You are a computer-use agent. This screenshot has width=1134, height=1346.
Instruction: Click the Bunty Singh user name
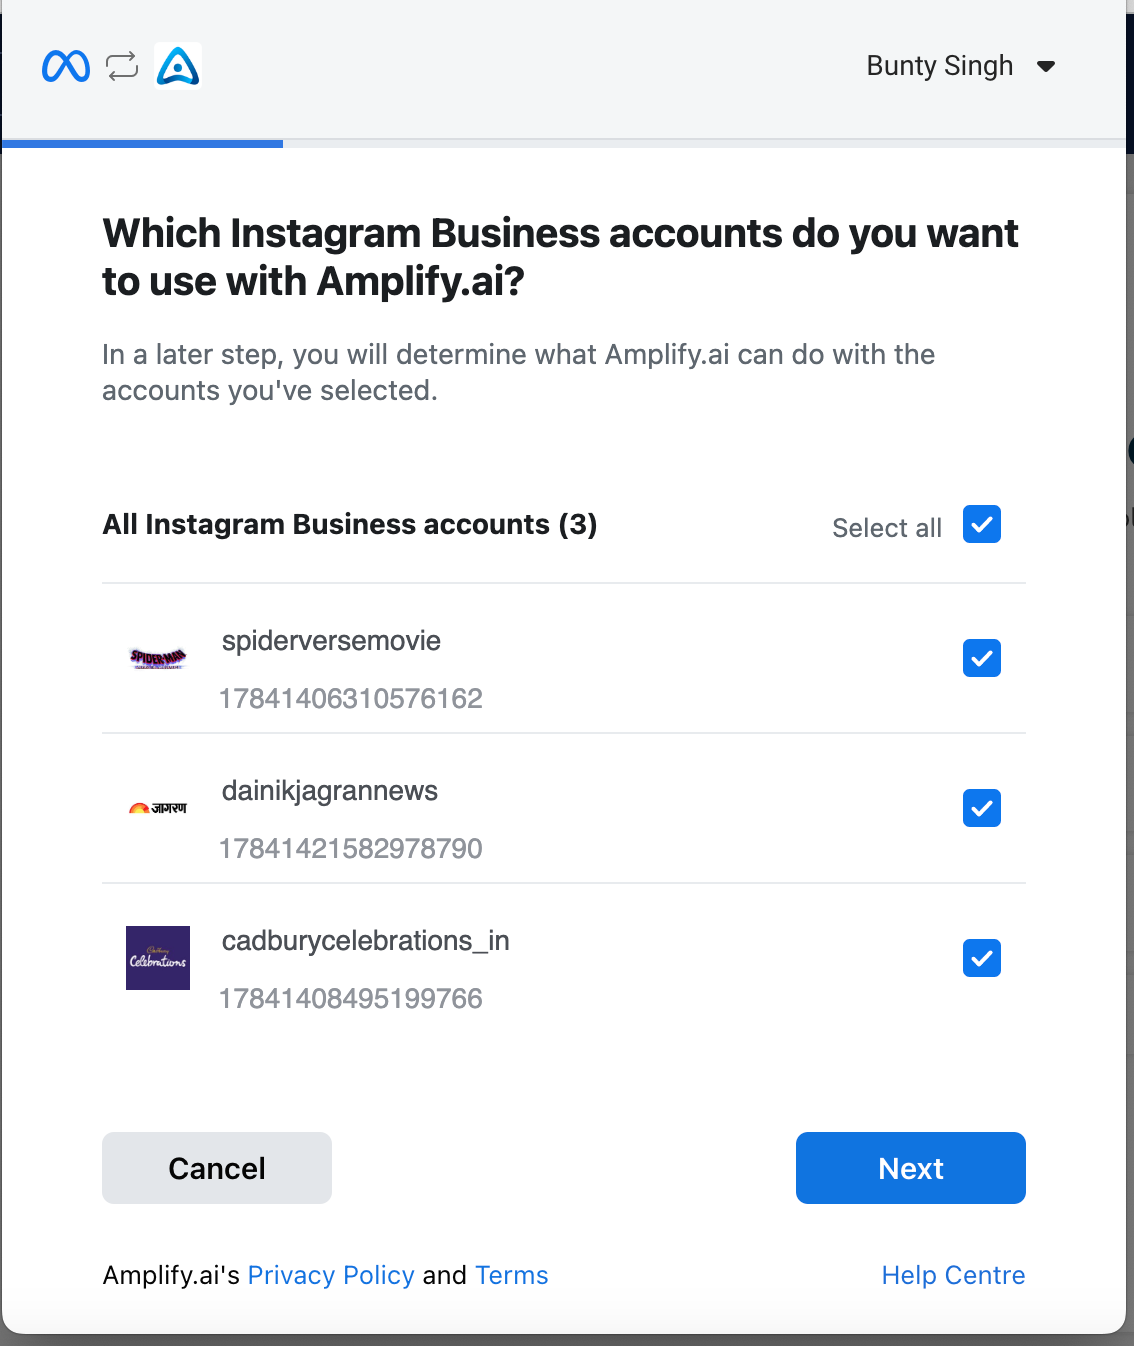pos(940,66)
